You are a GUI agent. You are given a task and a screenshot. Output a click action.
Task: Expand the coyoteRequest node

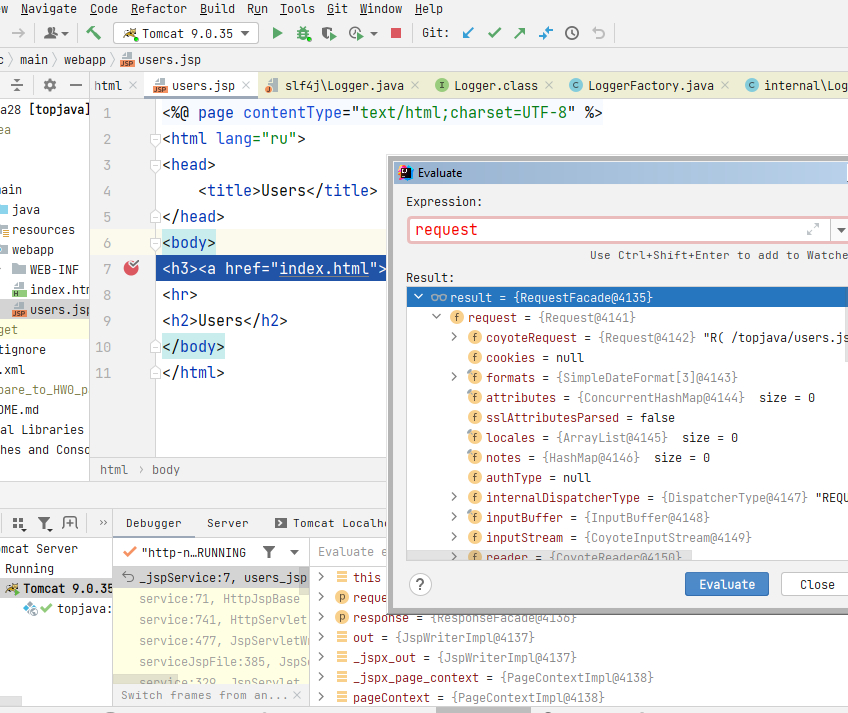(454, 336)
